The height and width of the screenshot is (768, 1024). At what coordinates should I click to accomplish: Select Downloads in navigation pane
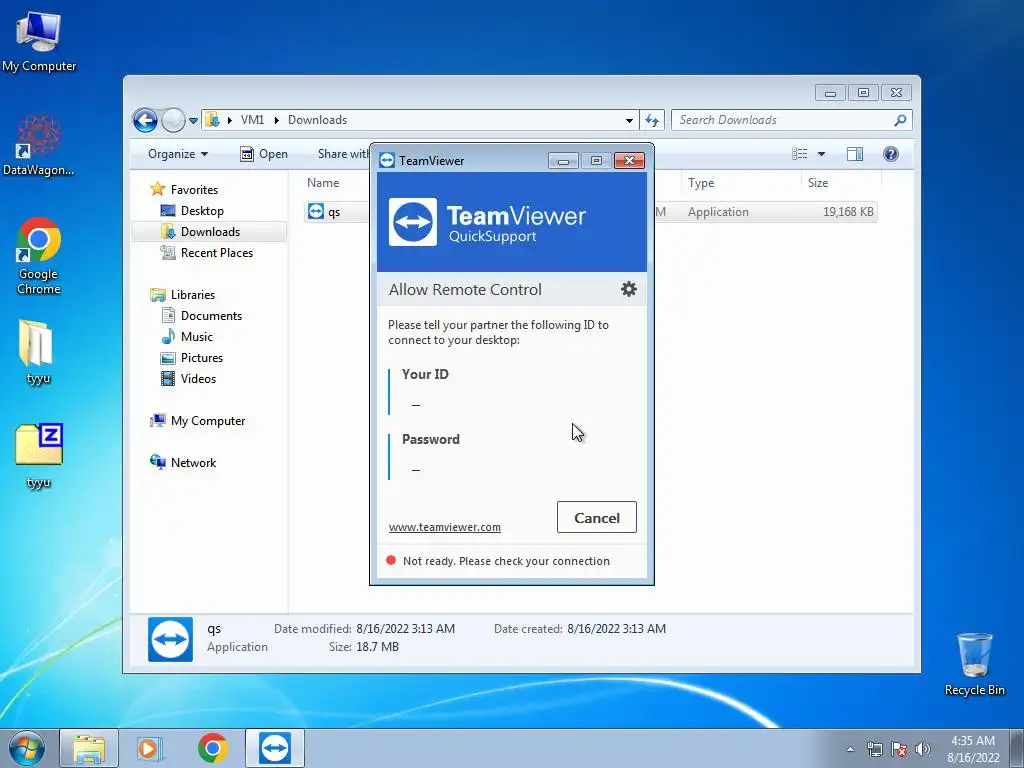(210, 232)
